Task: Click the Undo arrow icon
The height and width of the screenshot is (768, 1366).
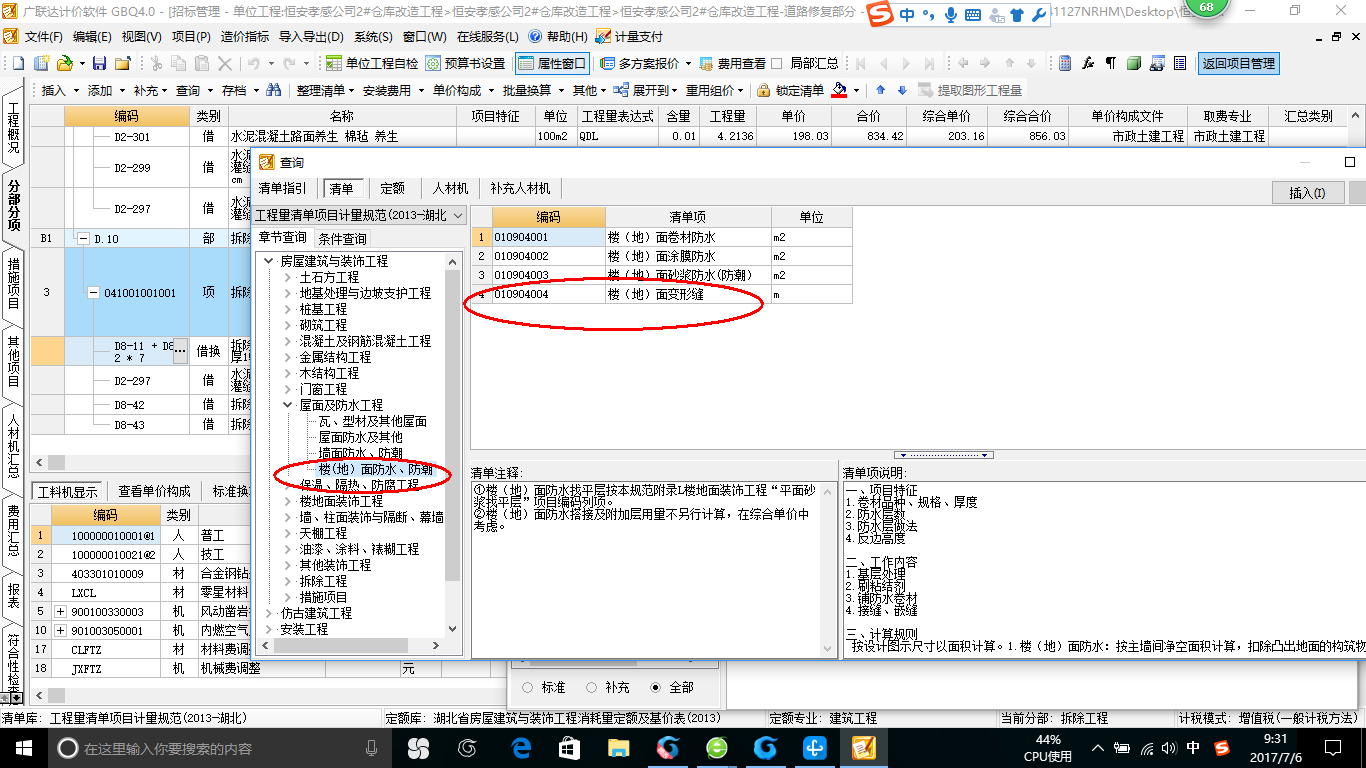Action: tap(253, 63)
